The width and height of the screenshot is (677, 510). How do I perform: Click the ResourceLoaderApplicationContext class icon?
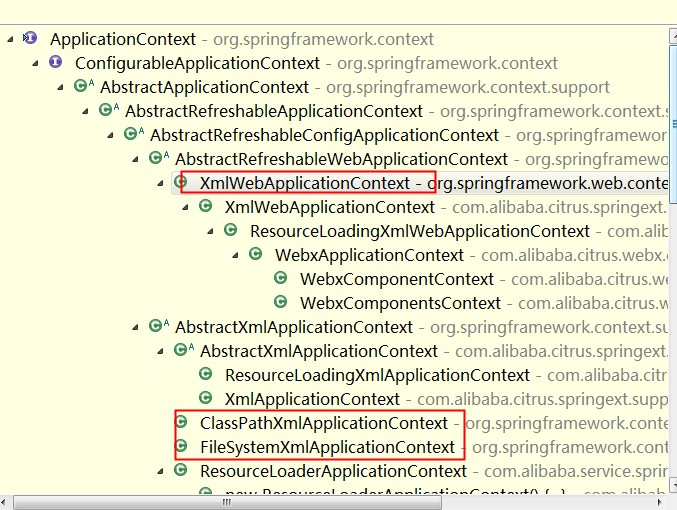pyautogui.click(x=180, y=469)
